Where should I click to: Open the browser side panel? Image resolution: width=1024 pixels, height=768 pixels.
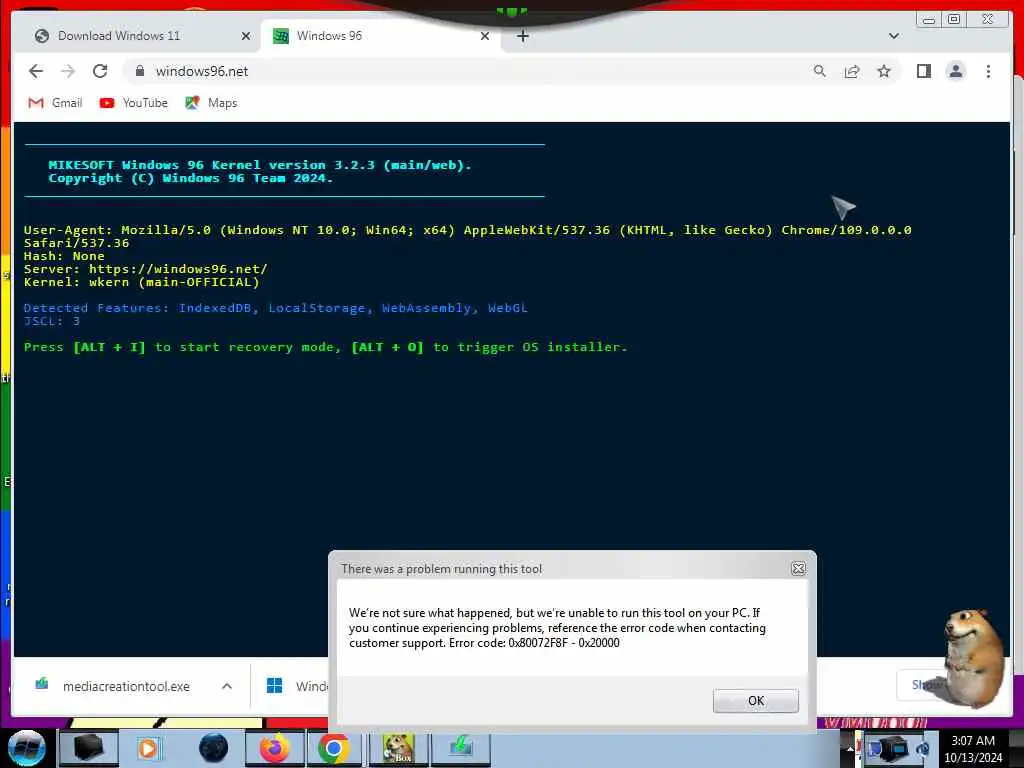click(923, 71)
